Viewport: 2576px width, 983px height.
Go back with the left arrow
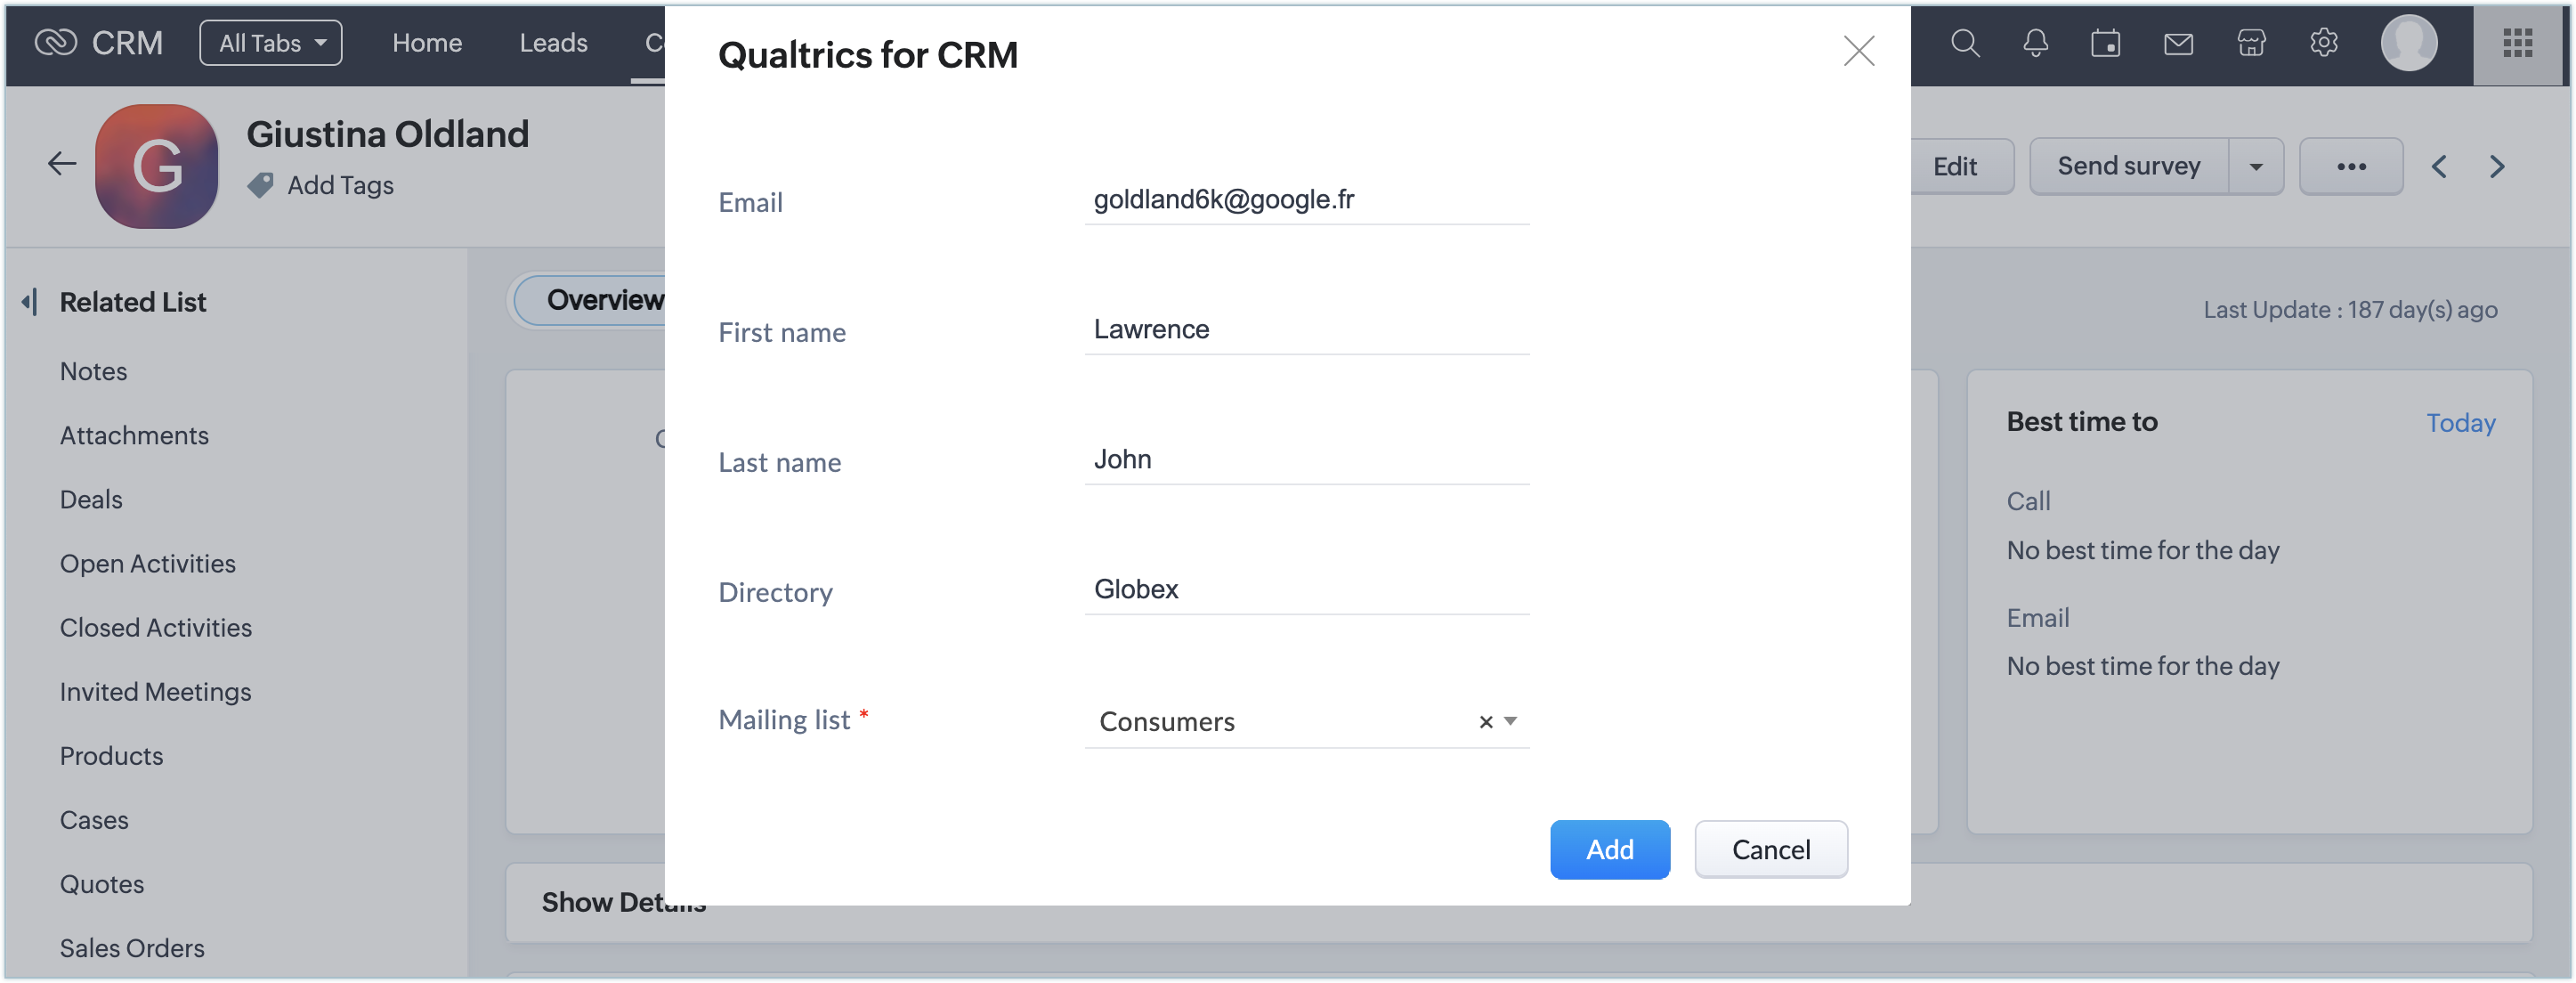point(62,163)
